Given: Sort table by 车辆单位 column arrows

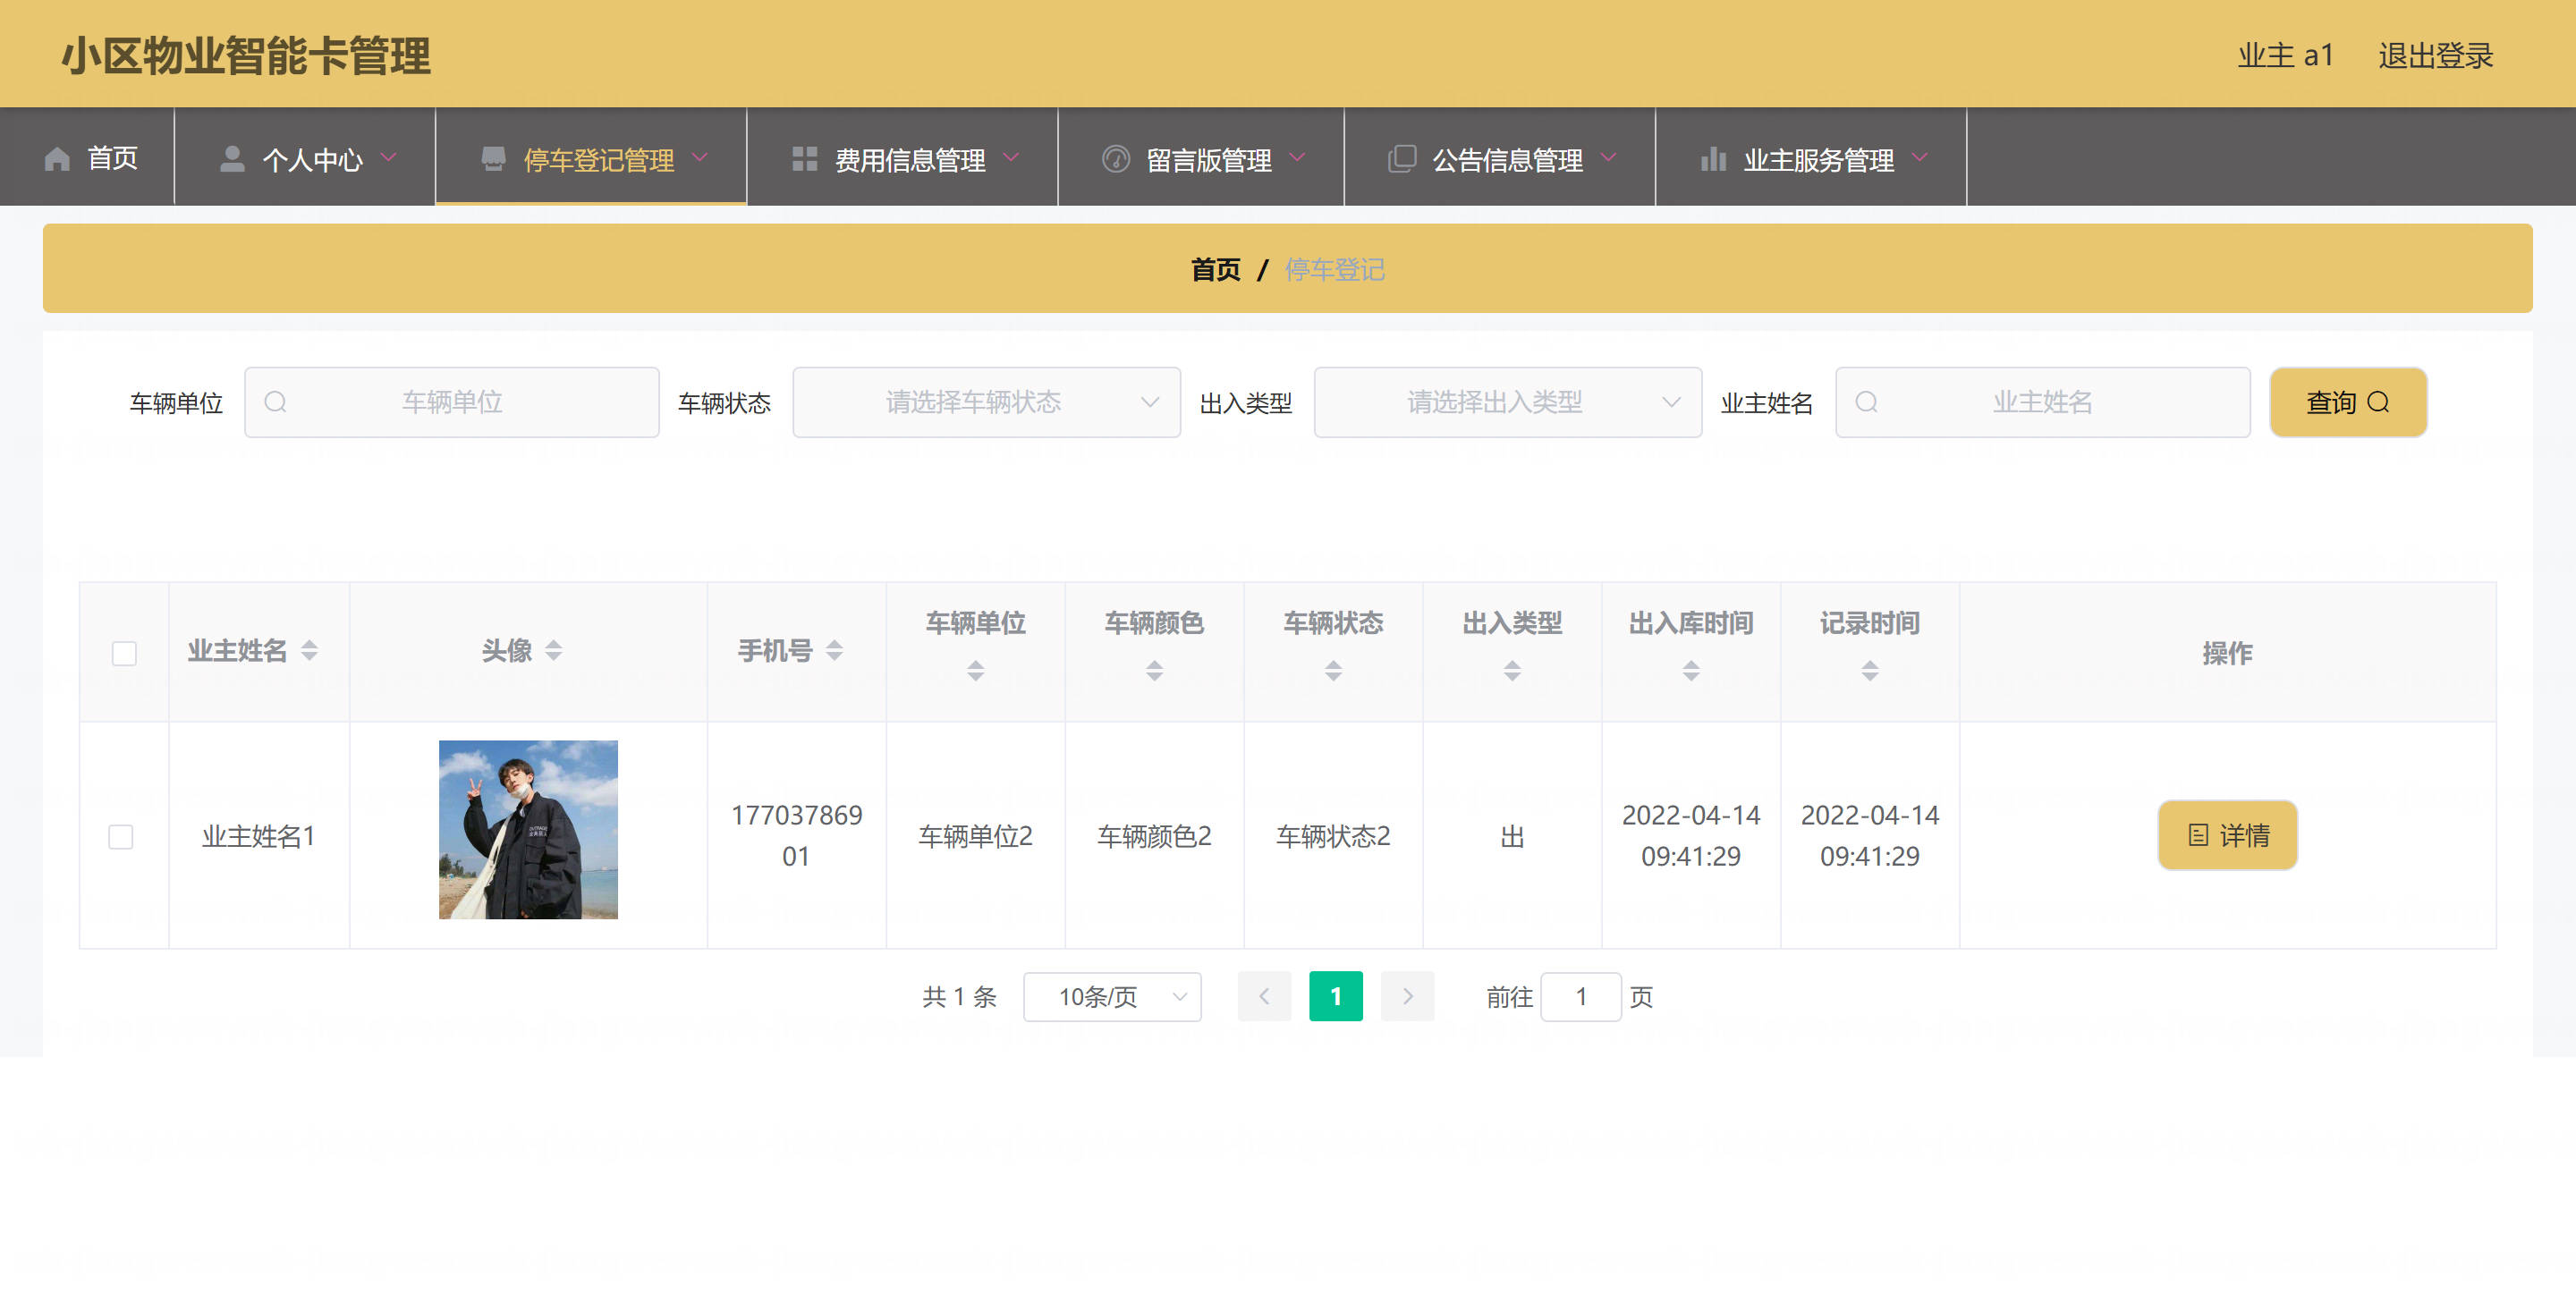Looking at the screenshot, I should click(x=976, y=671).
